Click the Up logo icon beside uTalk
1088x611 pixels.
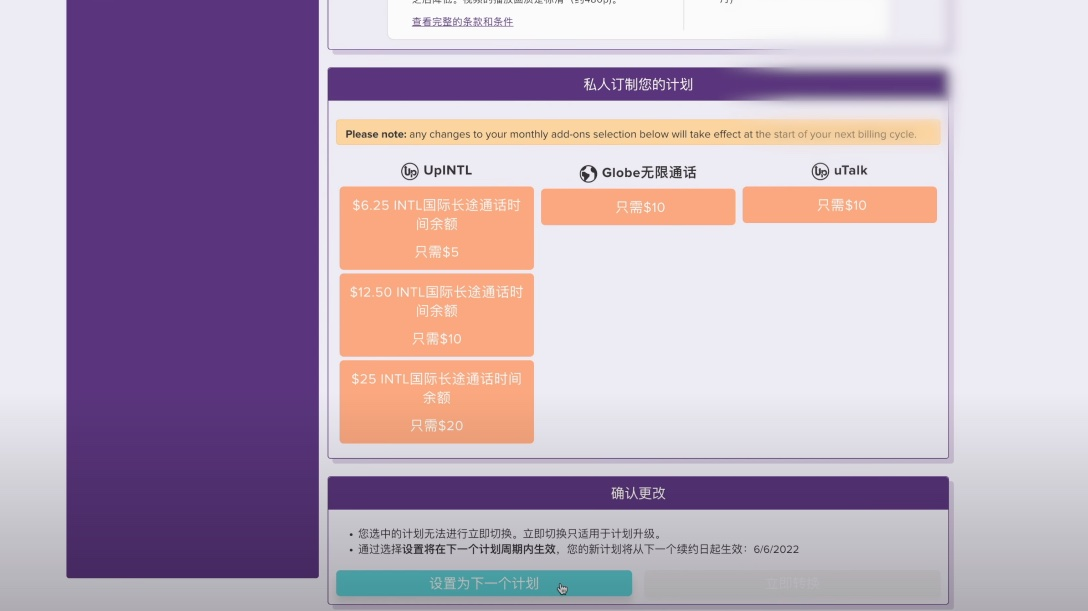(820, 171)
